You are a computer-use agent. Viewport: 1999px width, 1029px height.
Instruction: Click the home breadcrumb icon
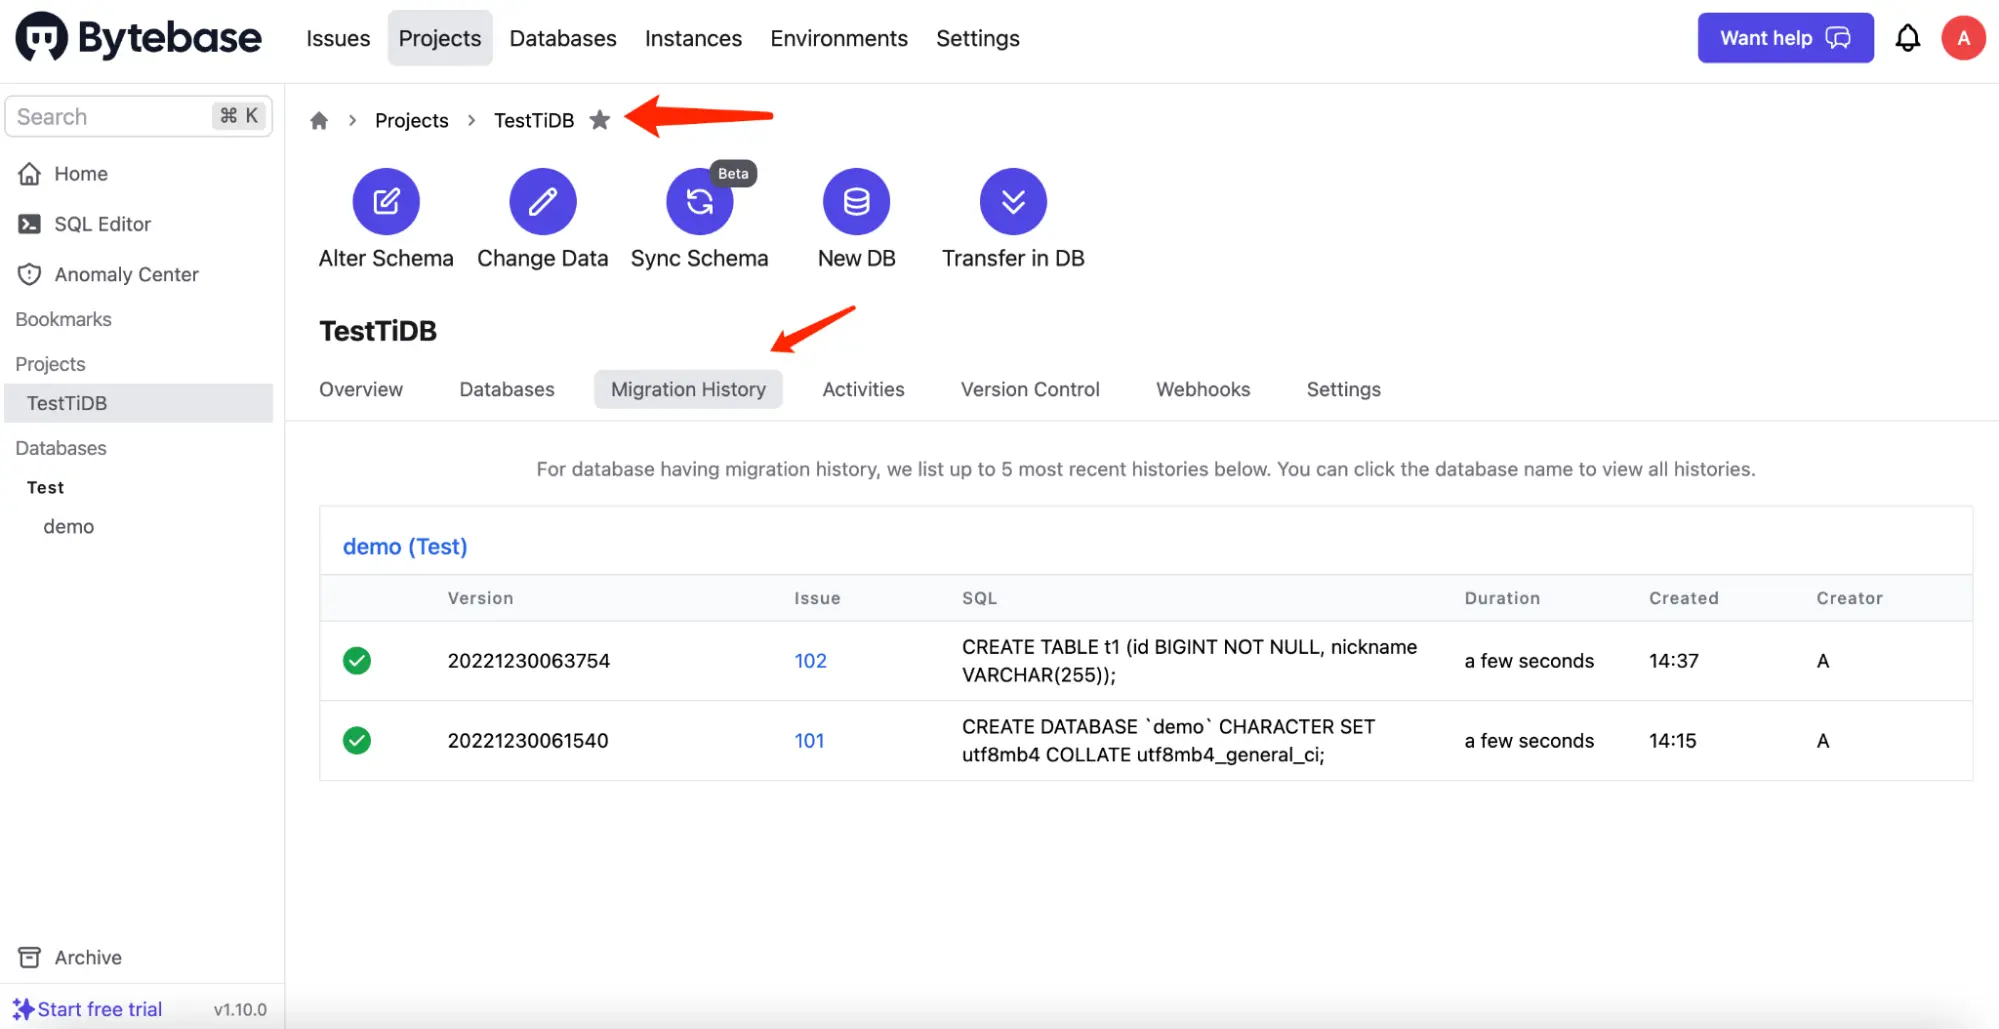[x=319, y=120]
